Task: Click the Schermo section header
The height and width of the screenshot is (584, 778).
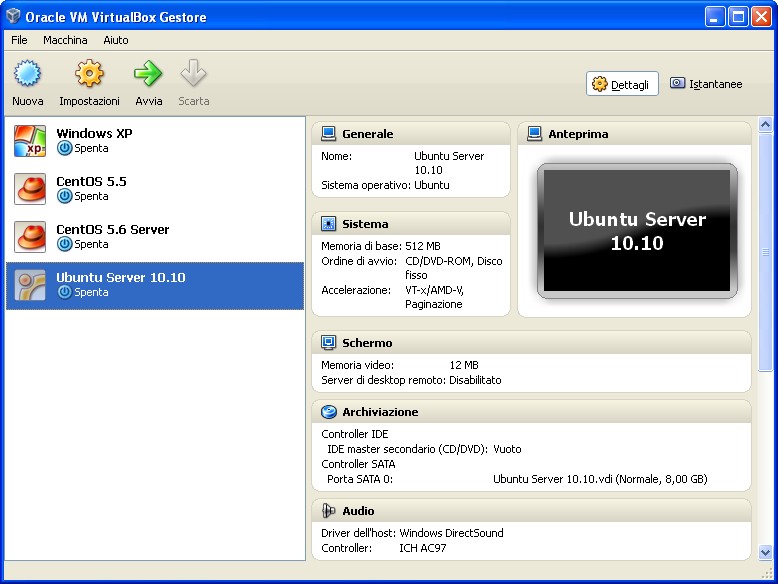Action: tap(367, 343)
